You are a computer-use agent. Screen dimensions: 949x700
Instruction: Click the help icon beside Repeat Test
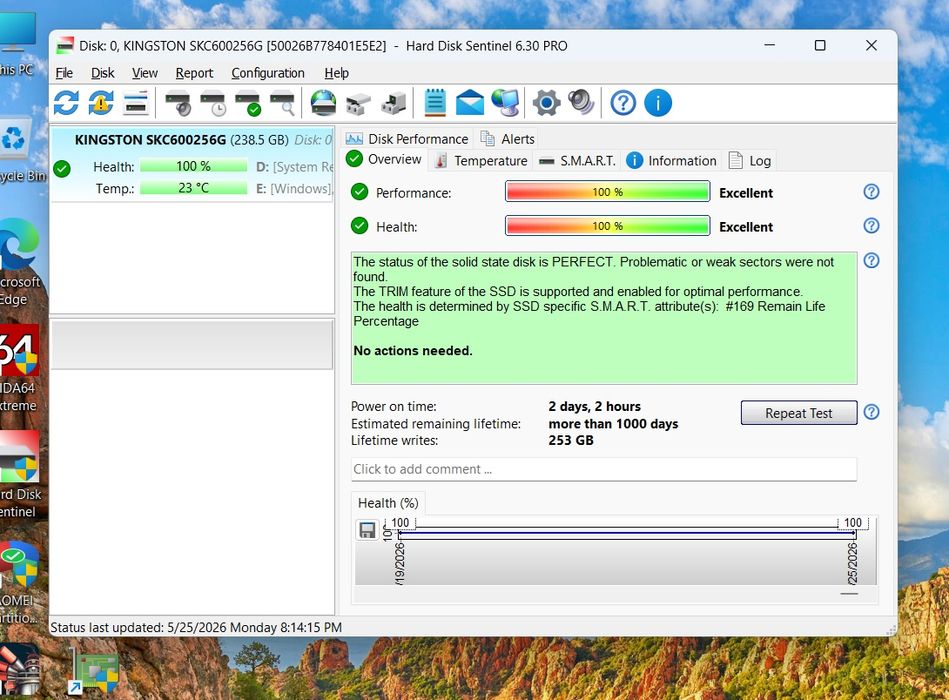point(871,412)
